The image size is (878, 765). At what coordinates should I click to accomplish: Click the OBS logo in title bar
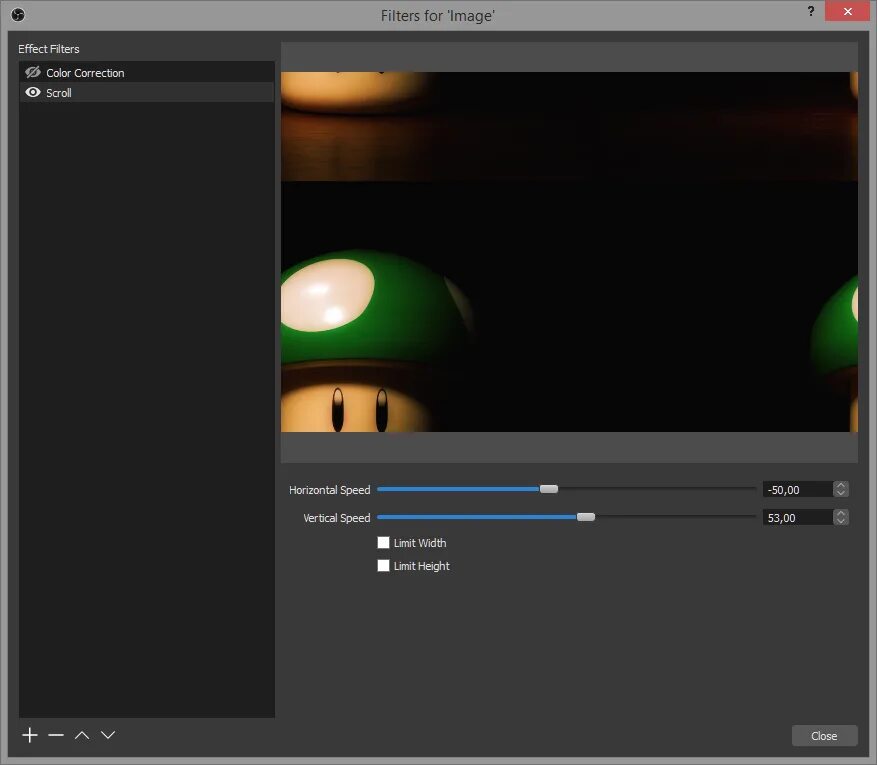tap(18, 15)
